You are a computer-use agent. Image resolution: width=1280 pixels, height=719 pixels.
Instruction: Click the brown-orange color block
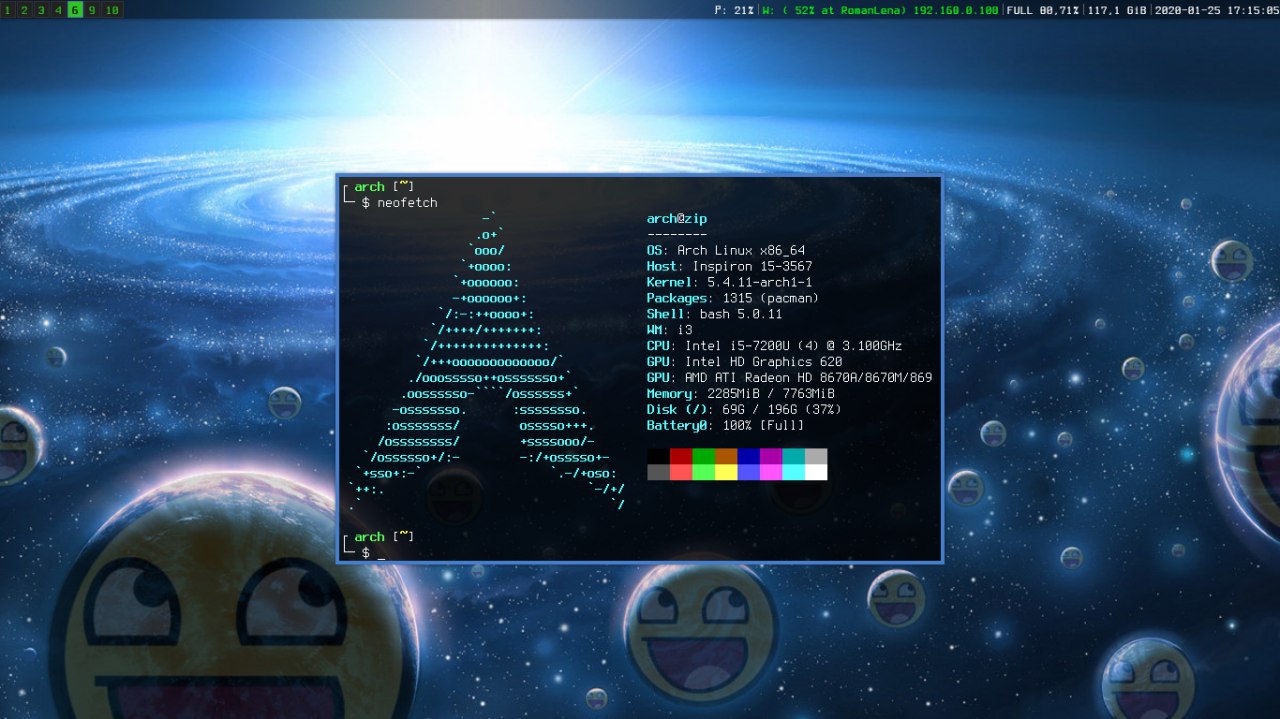(x=726, y=456)
